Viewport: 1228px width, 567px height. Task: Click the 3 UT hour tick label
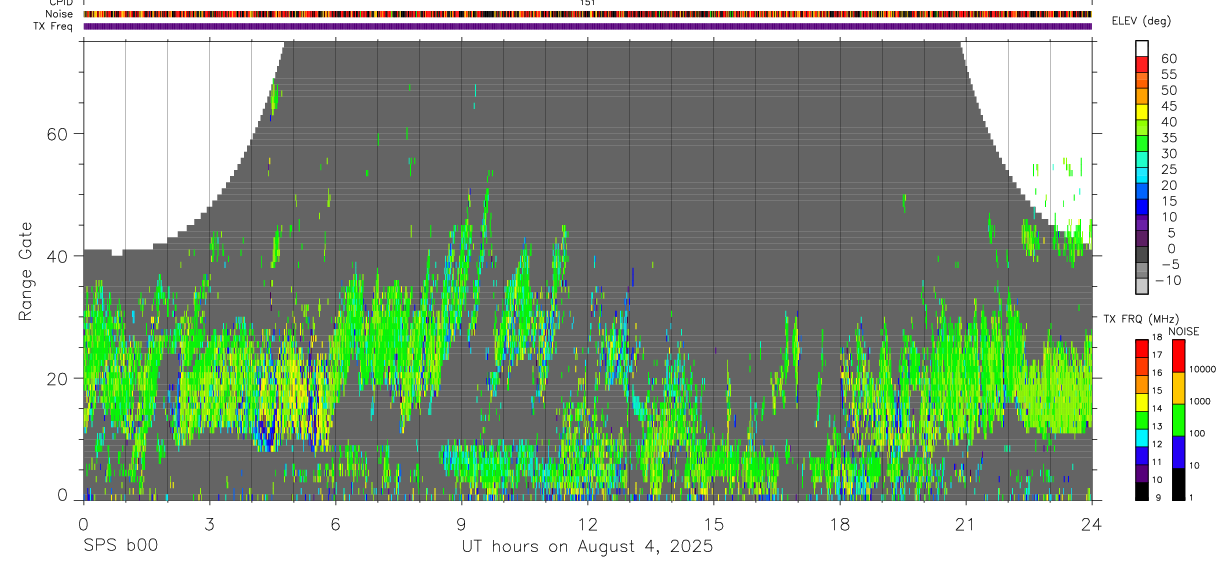click(209, 524)
